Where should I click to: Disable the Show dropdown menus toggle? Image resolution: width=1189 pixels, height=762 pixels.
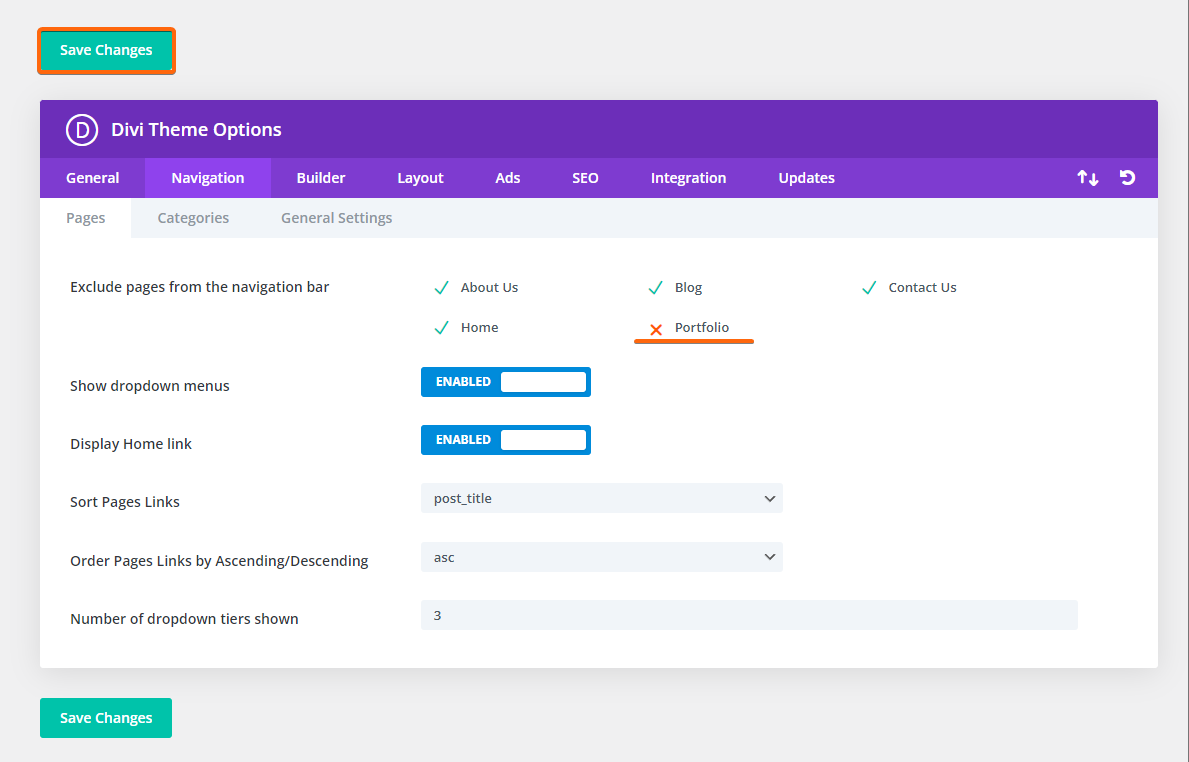click(x=506, y=382)
